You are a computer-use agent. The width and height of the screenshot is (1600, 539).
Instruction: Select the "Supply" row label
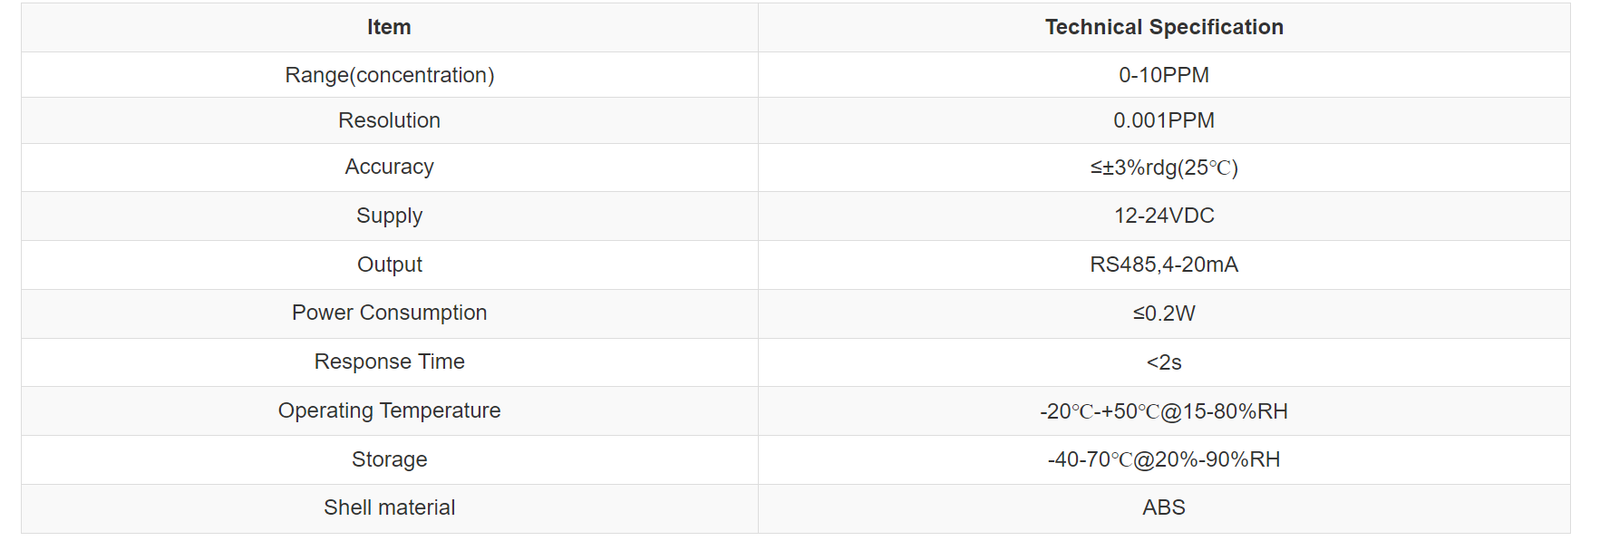click(x=389, y=216)
